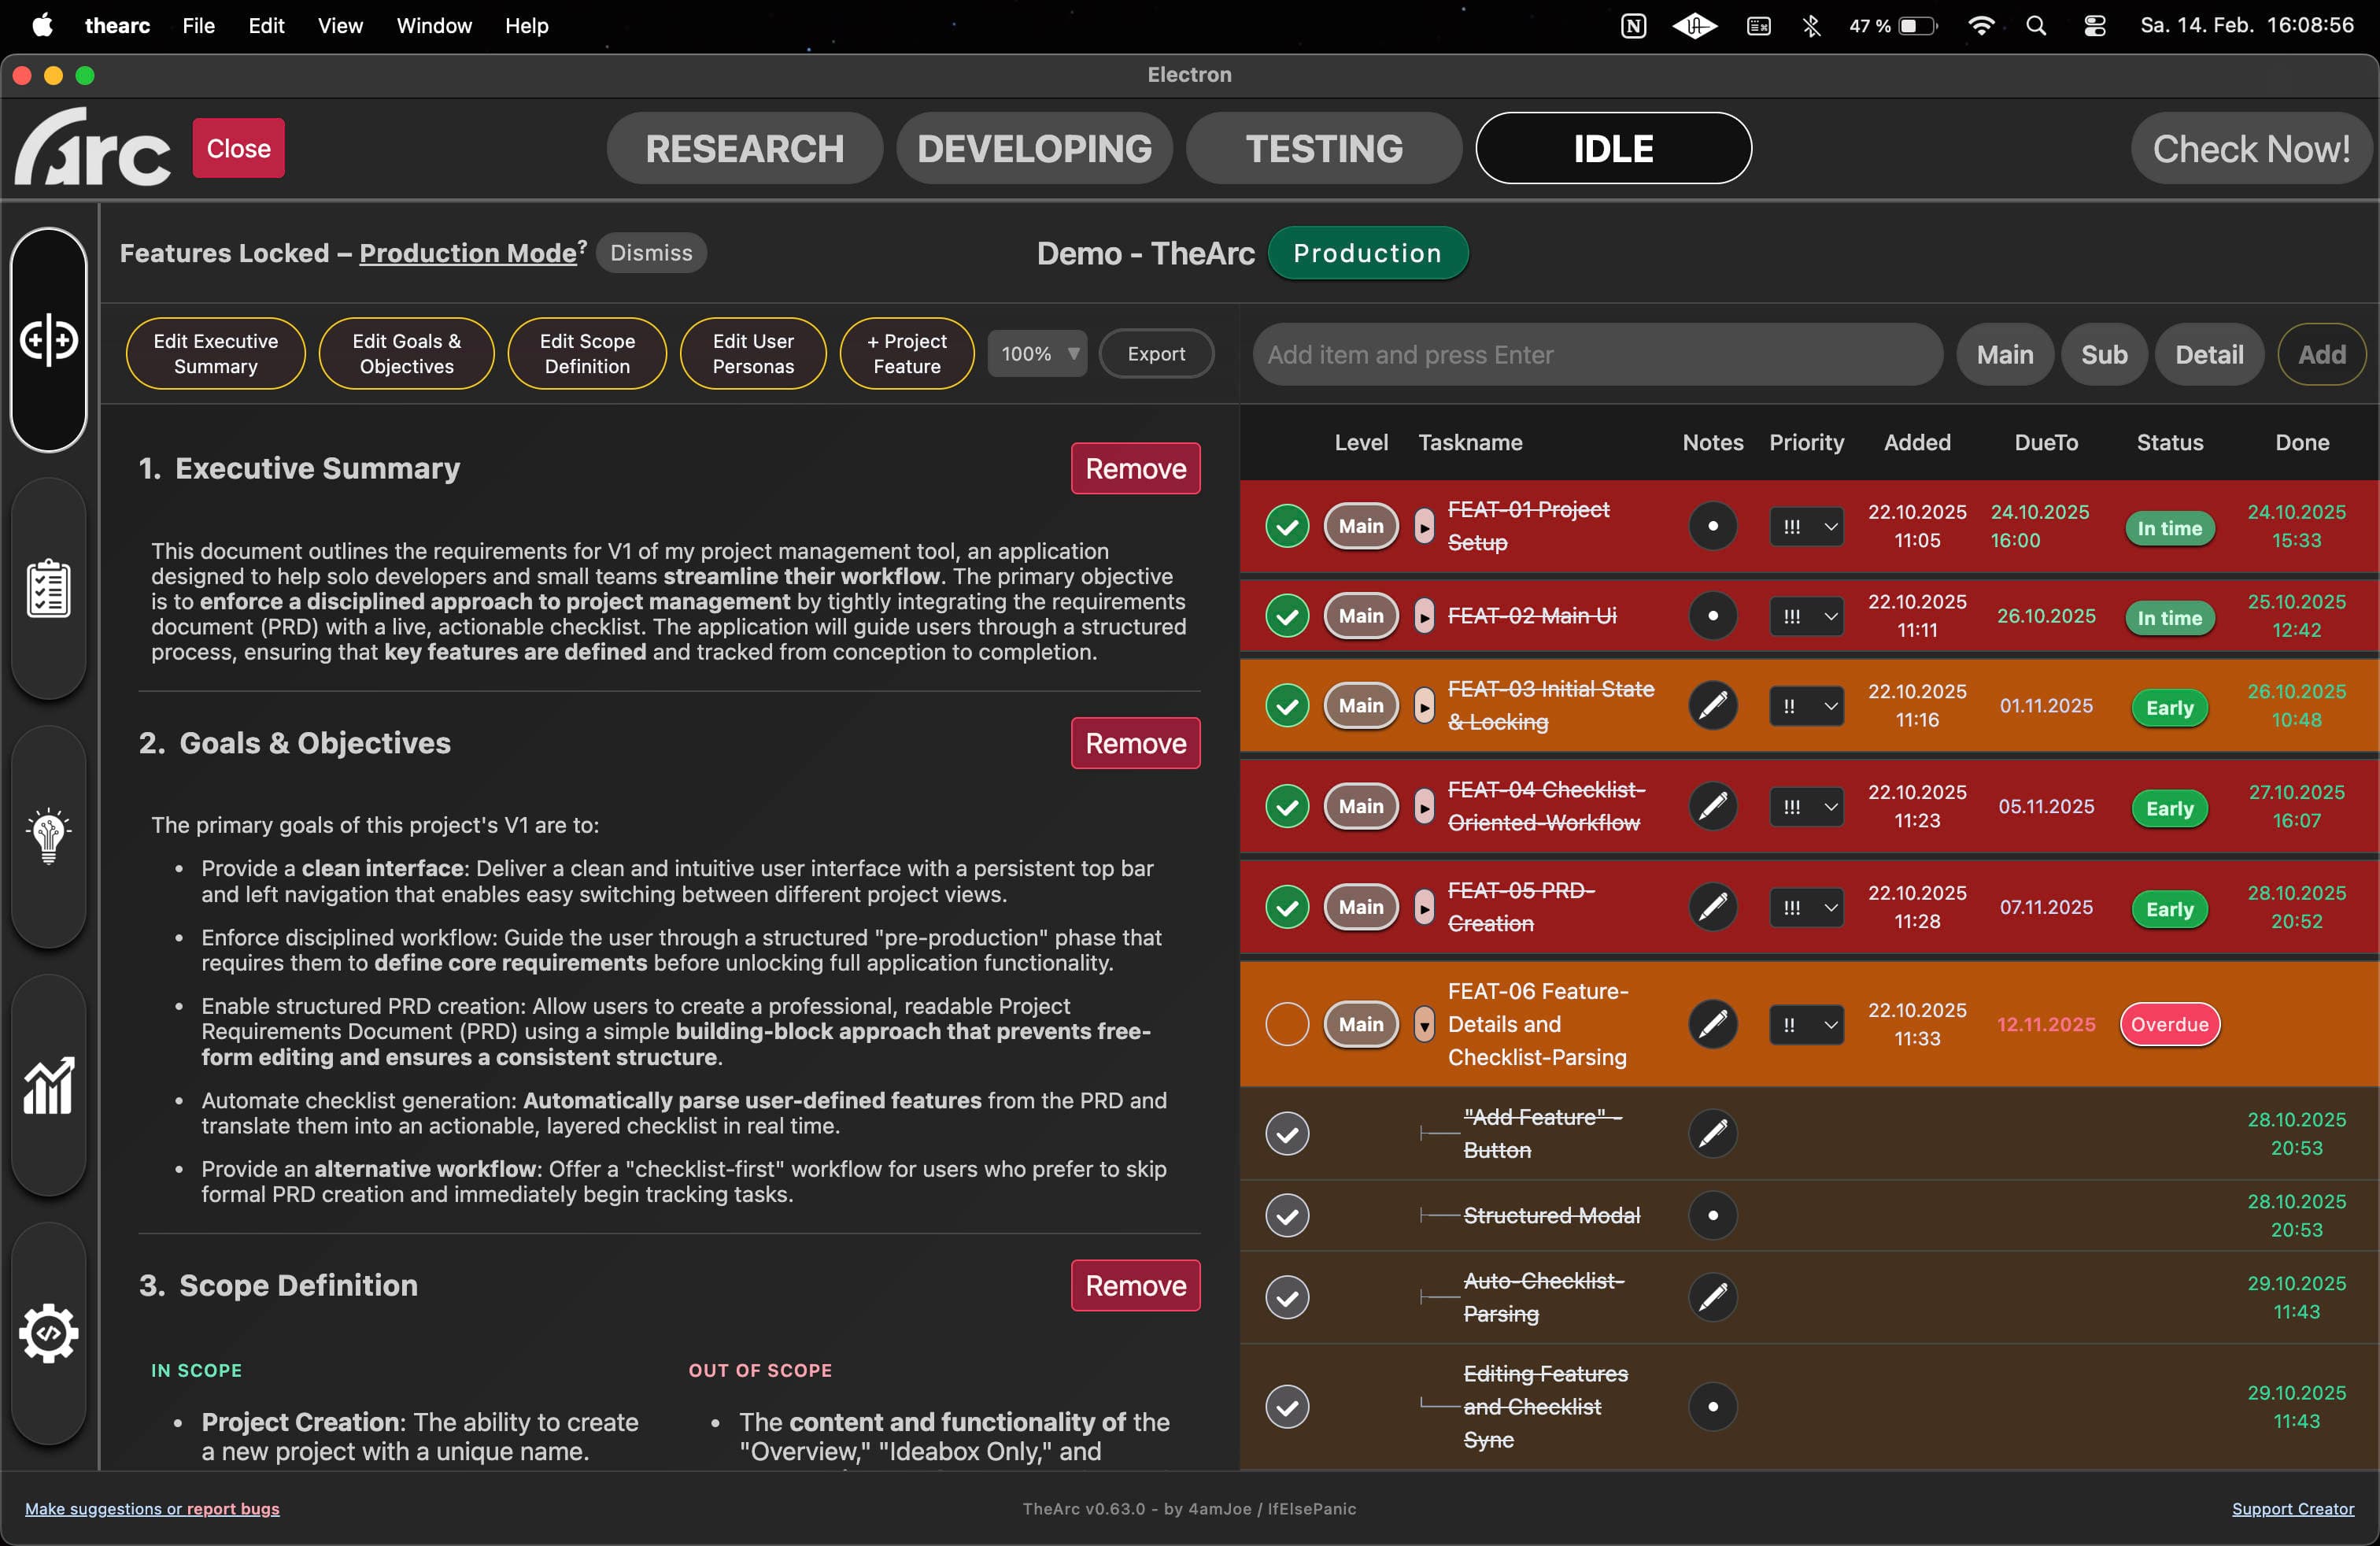The height and width of the screenshot is (1546, 2380).
Task: Uncheck the completed checkbox on FEAT-01
Action: tap(1286, 527)
